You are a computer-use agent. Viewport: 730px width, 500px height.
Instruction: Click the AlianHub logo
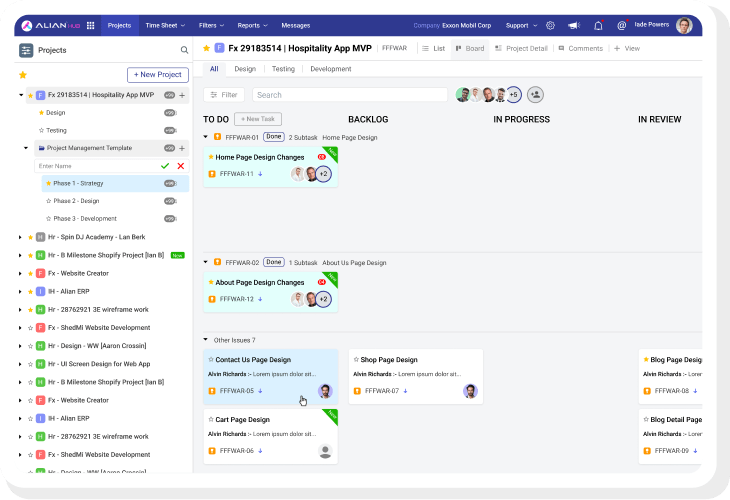51,26
